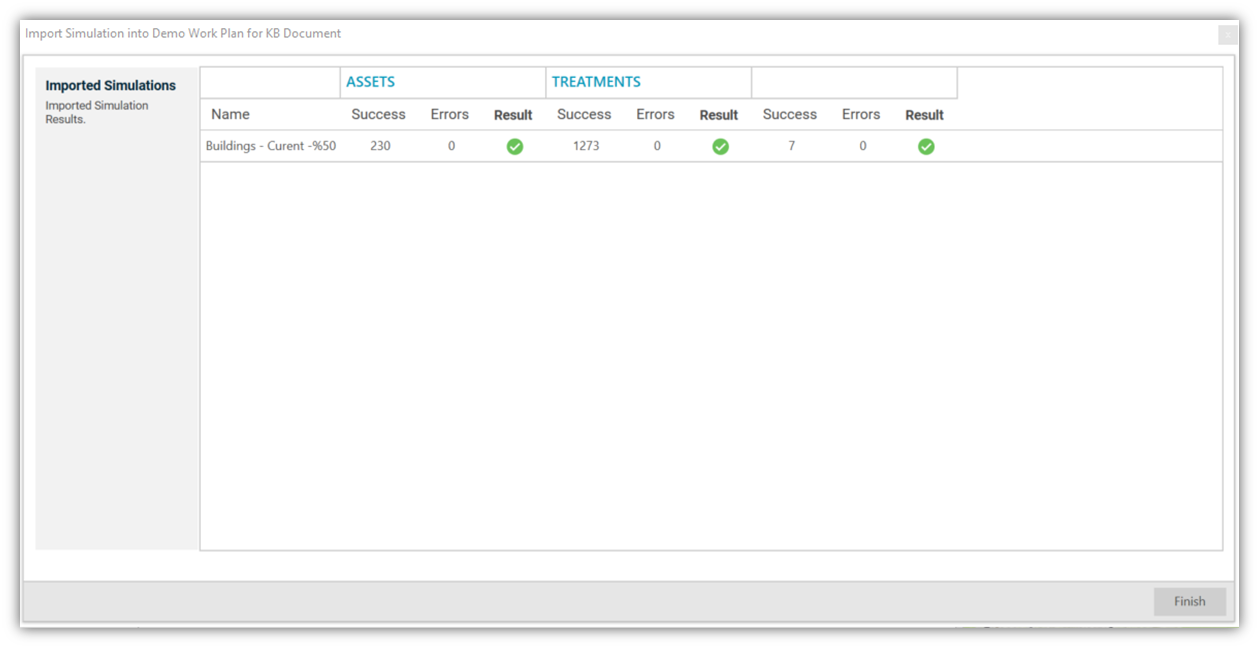Select the Treatments success value 1273

[x=586, y=146]
